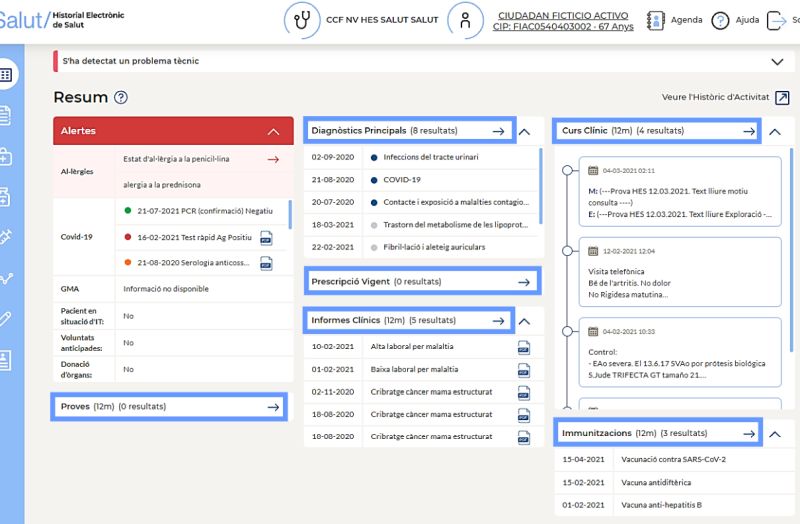The width and height of the screenshot is (800, 524).
Task: Click the chart trend icon in sidebar
Action: pos(6,279)
